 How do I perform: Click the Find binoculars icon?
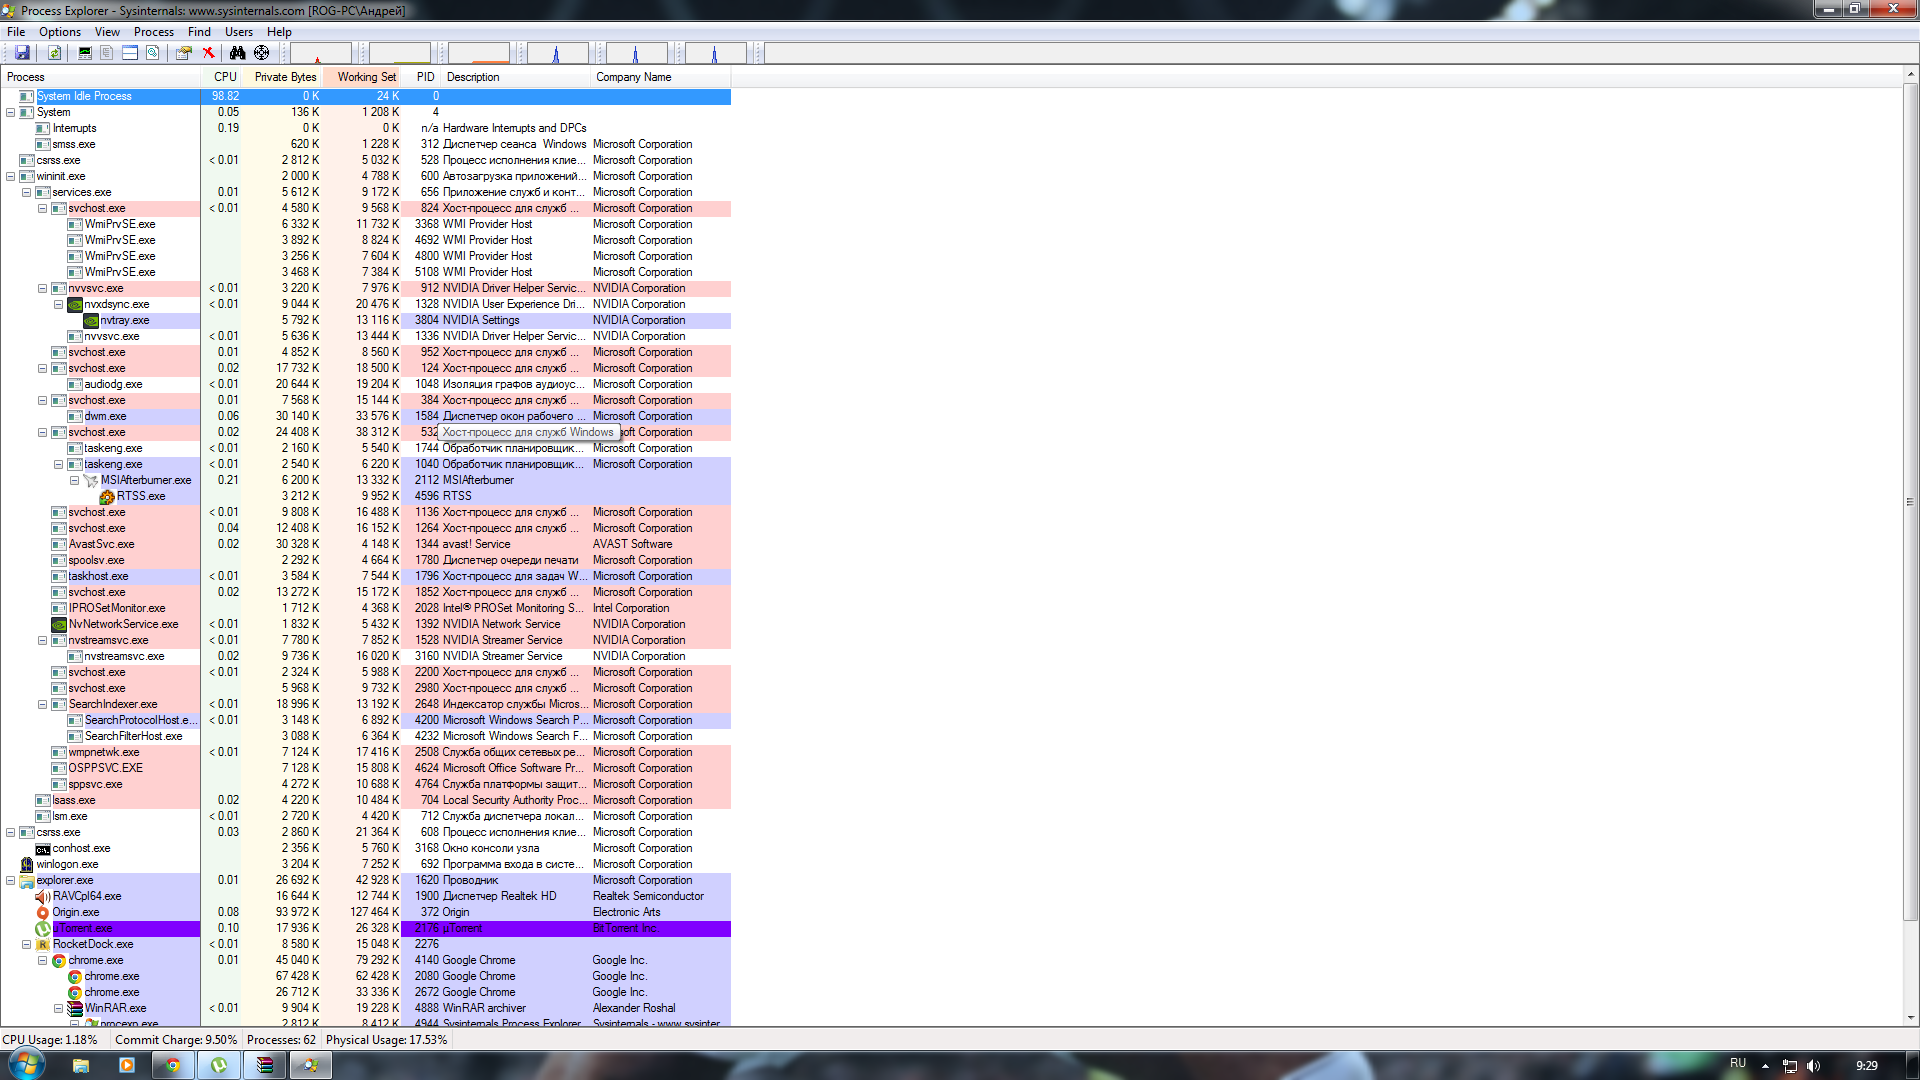(237, 53)
